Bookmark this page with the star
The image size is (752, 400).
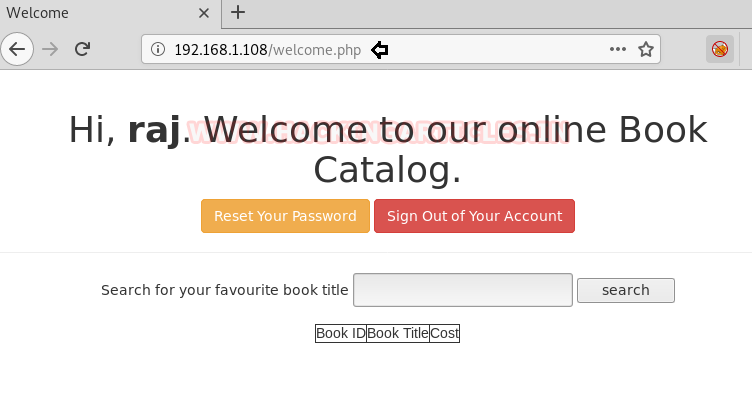coord(646,49)
